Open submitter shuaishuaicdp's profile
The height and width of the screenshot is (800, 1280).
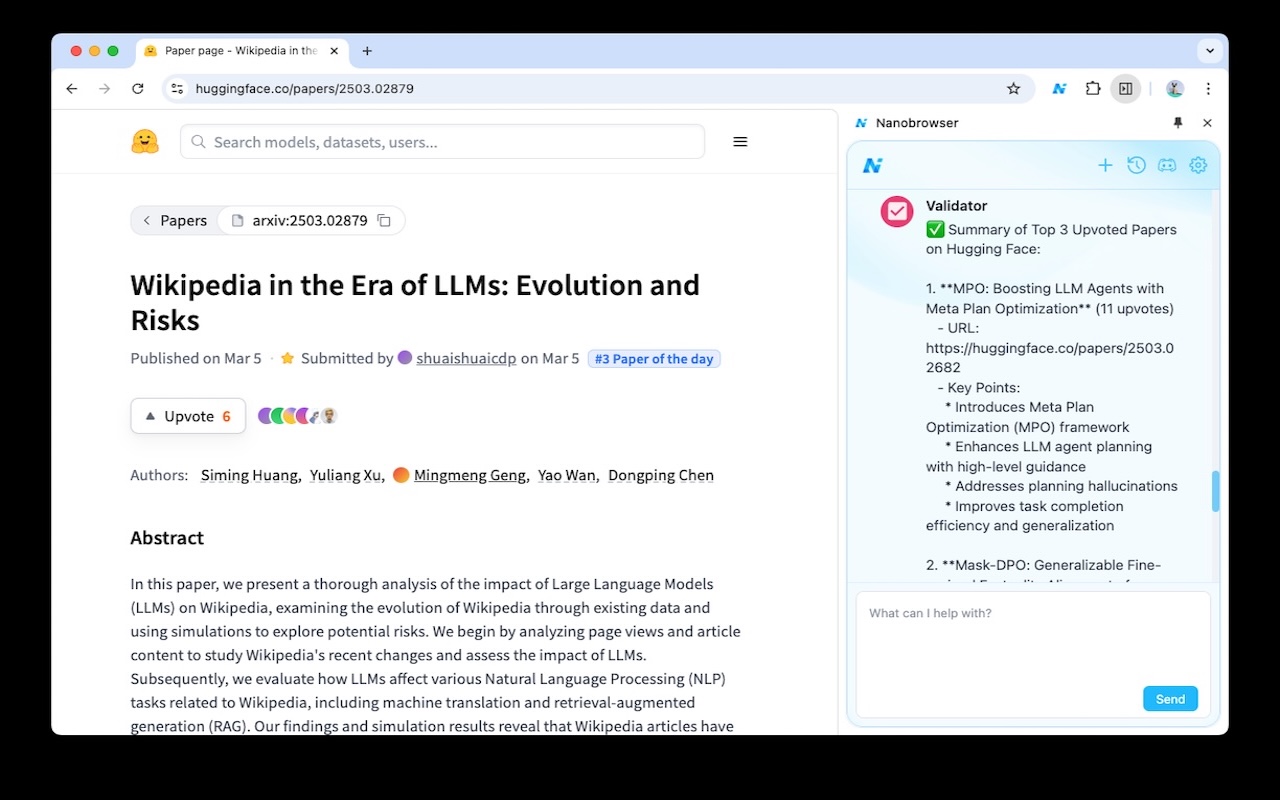[466, 358]
